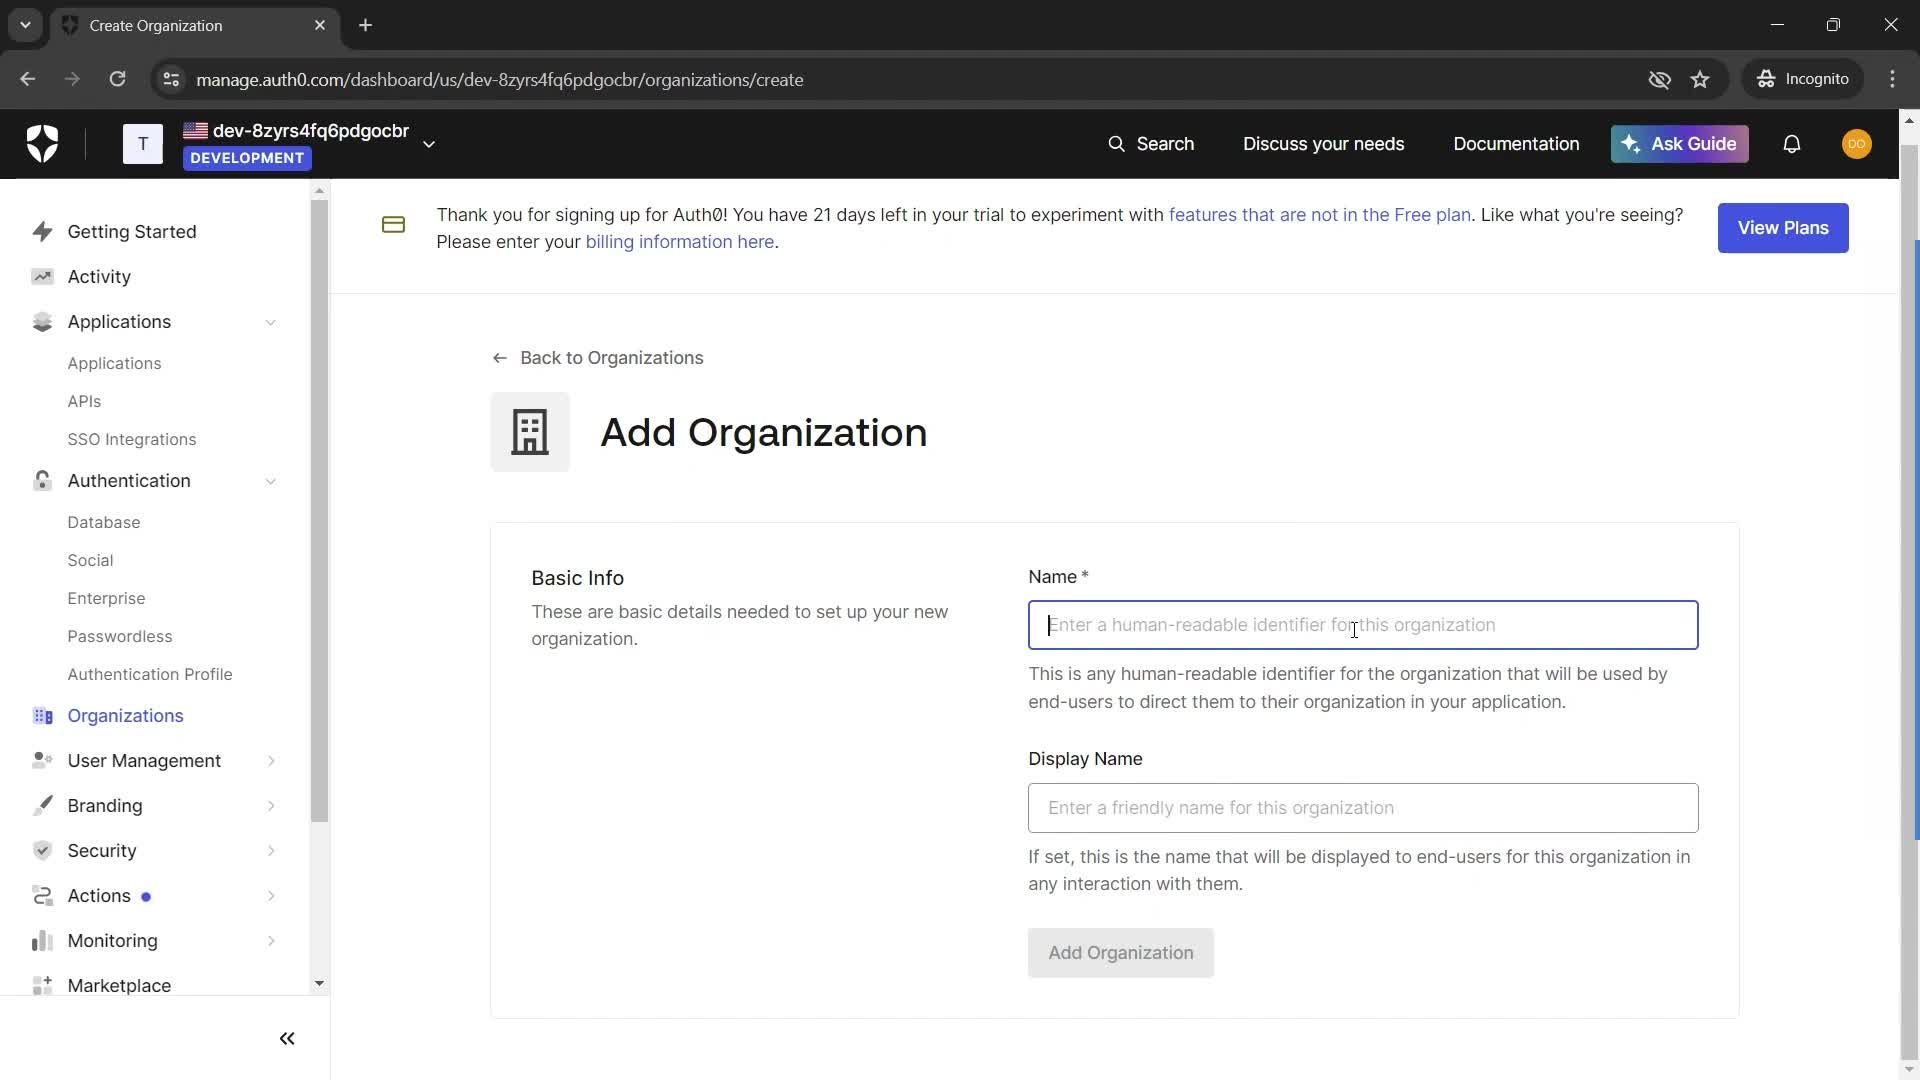This screenshot has height=1080, width=1920.
Task: Focus the organization Name field
Action: 1363,625
